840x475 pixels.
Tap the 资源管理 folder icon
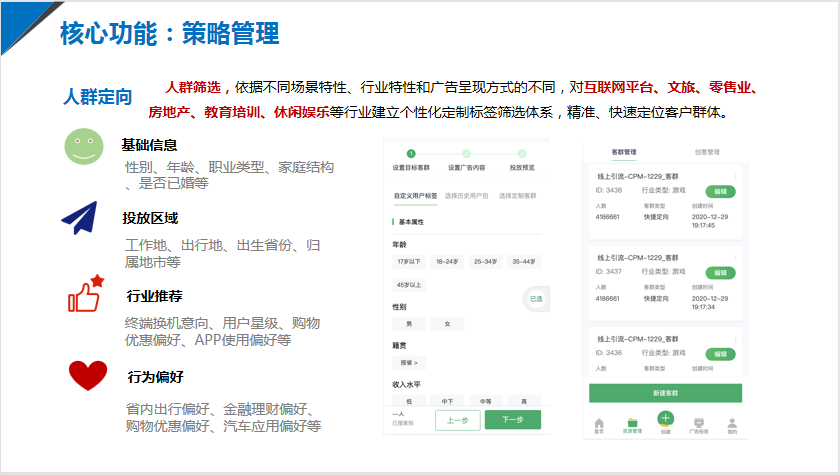click(x=631, y=424)
